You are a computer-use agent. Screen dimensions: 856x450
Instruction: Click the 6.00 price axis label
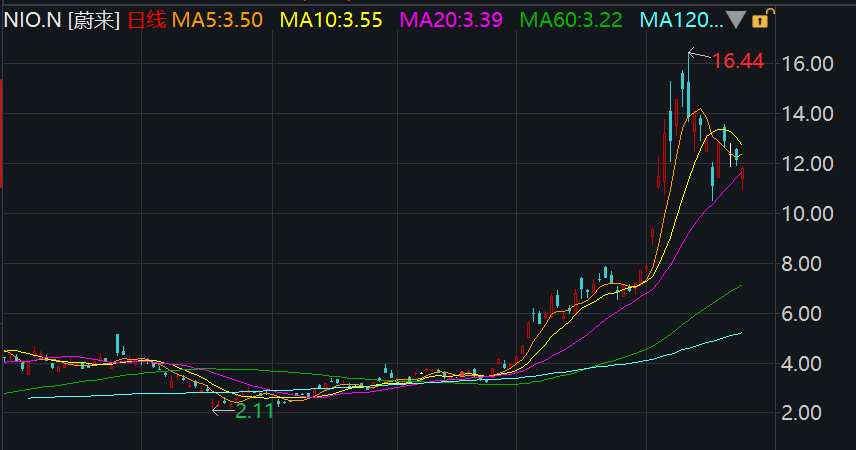pyautogui.click(x=801, y=313)
